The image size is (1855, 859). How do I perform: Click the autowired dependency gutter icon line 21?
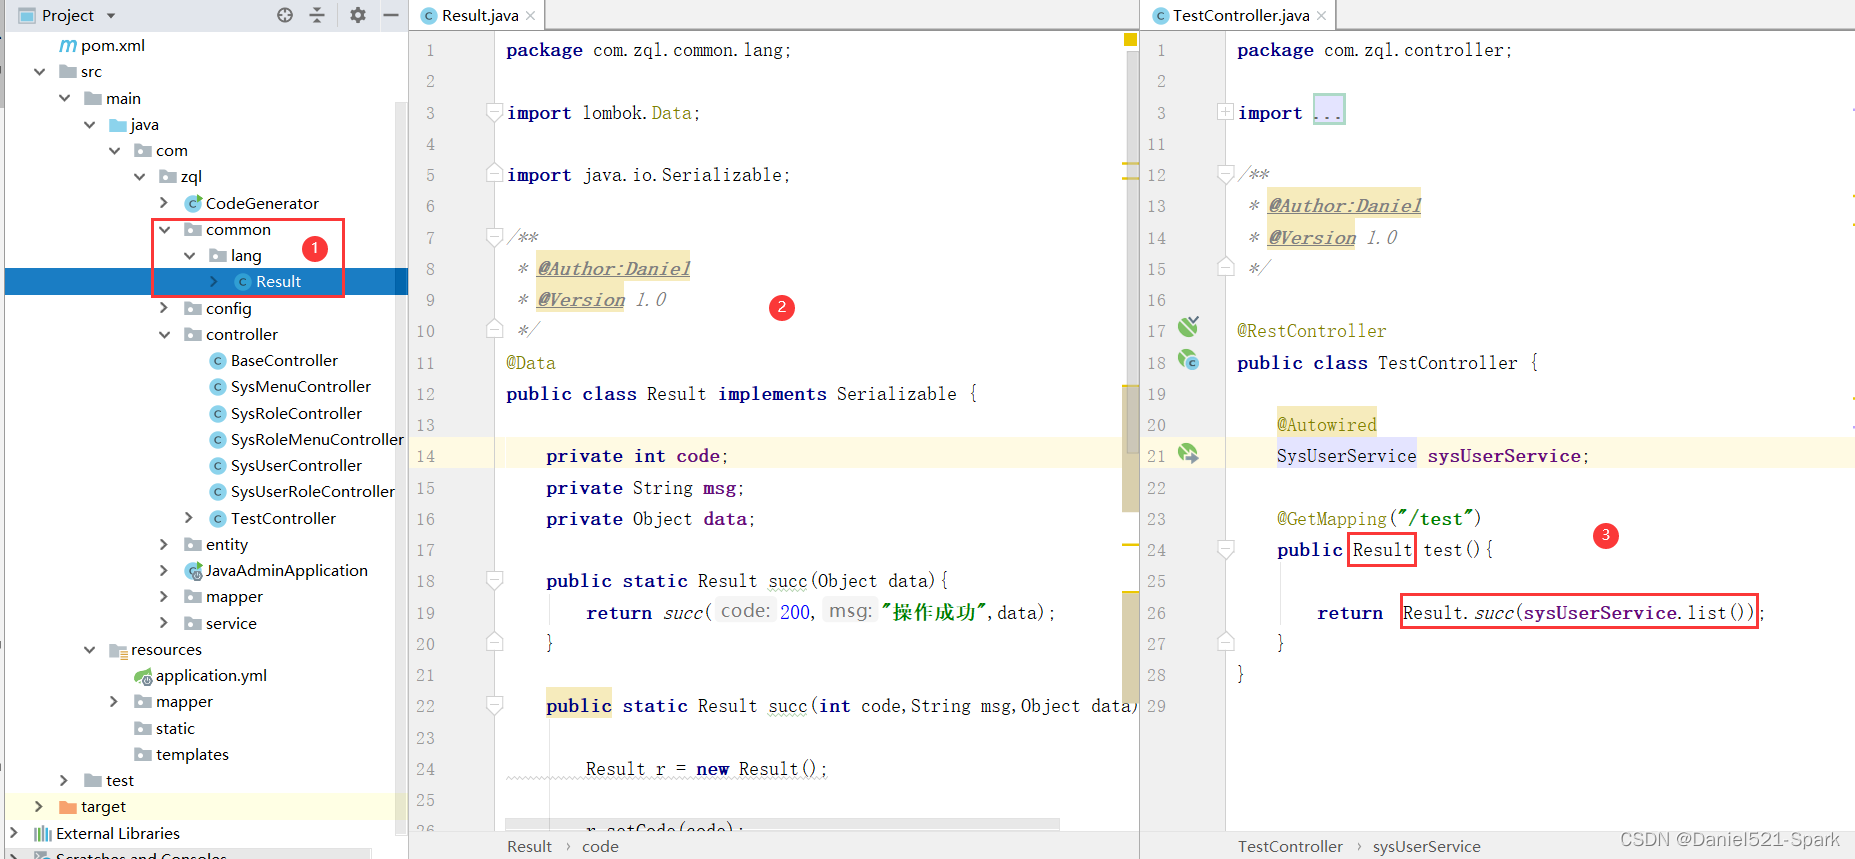pyautogui.click(x=1188, y=453)
